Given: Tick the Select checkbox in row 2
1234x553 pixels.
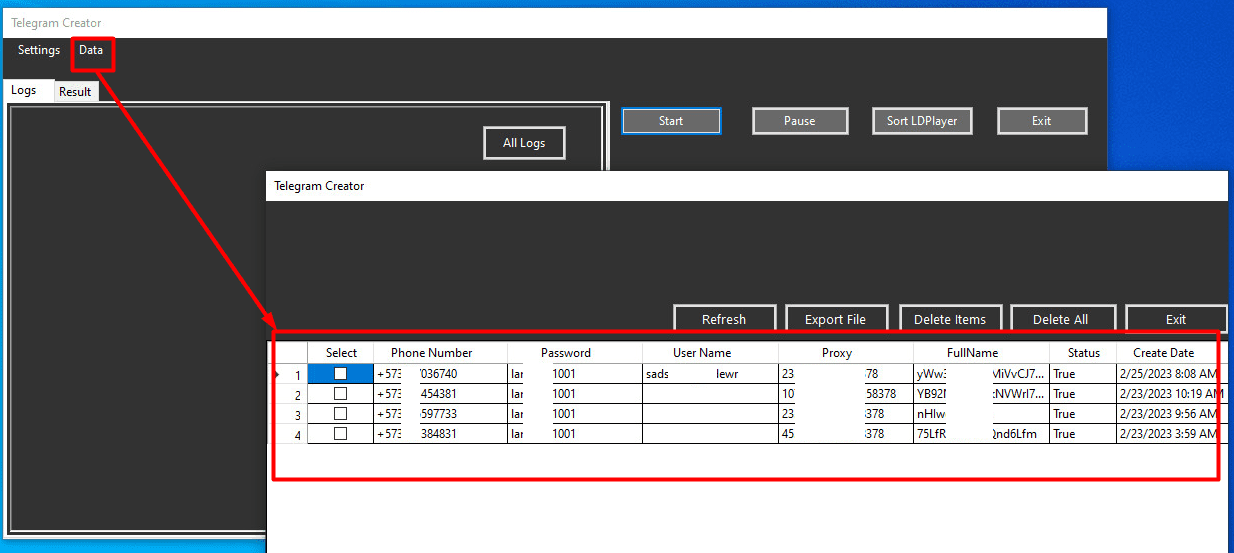Looking at the screenshot, I should click(340, 394).
